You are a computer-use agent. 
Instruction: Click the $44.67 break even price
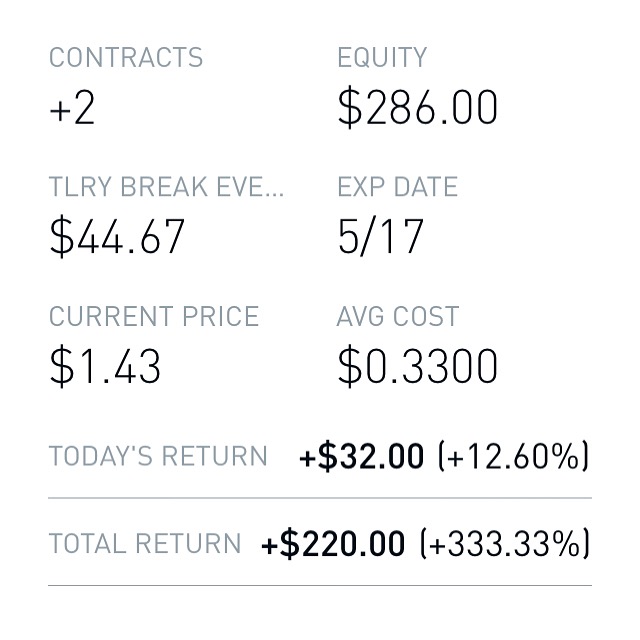tap(117, 236)
